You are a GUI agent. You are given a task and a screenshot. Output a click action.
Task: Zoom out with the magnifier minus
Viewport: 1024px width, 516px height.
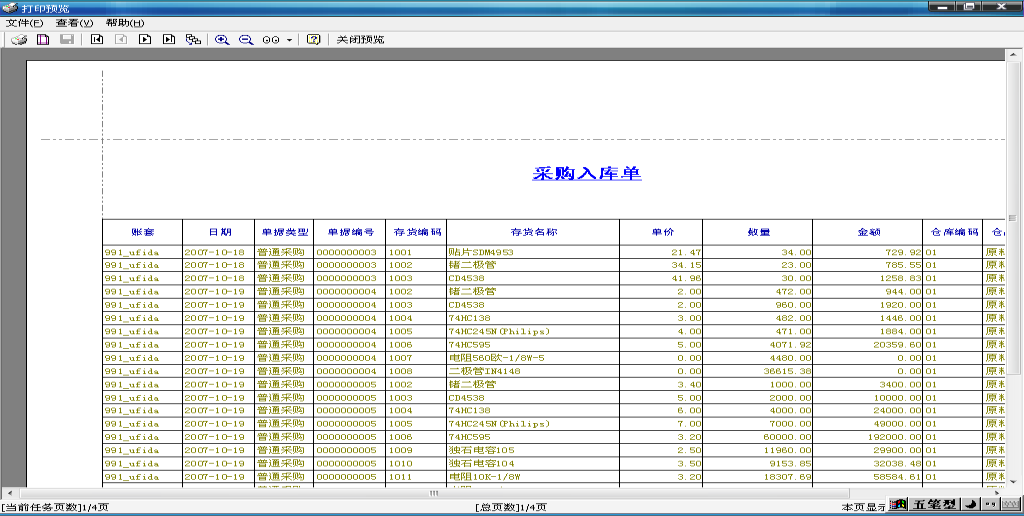[x=246, y=40]
